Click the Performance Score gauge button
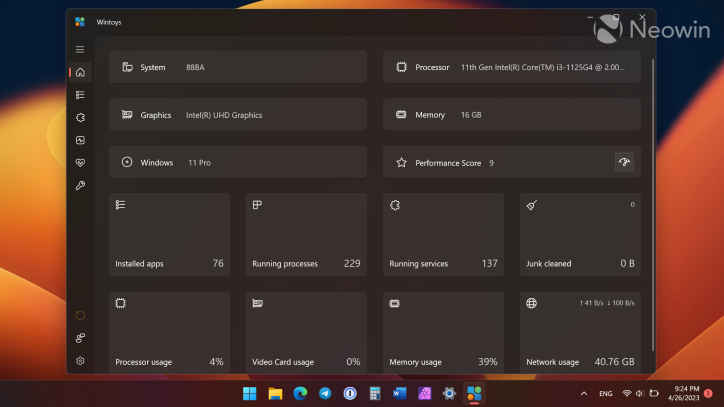Screen dimensions: 724x407 tap(624, 162)
